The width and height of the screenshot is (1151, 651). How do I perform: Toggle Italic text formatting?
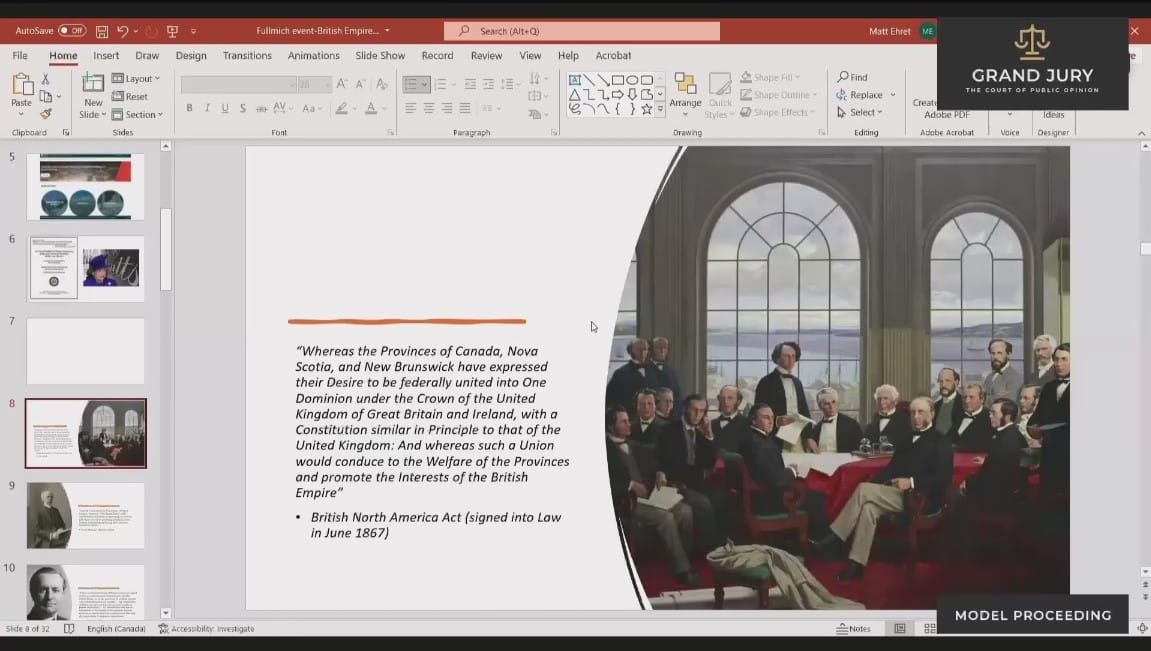[206, 108]
